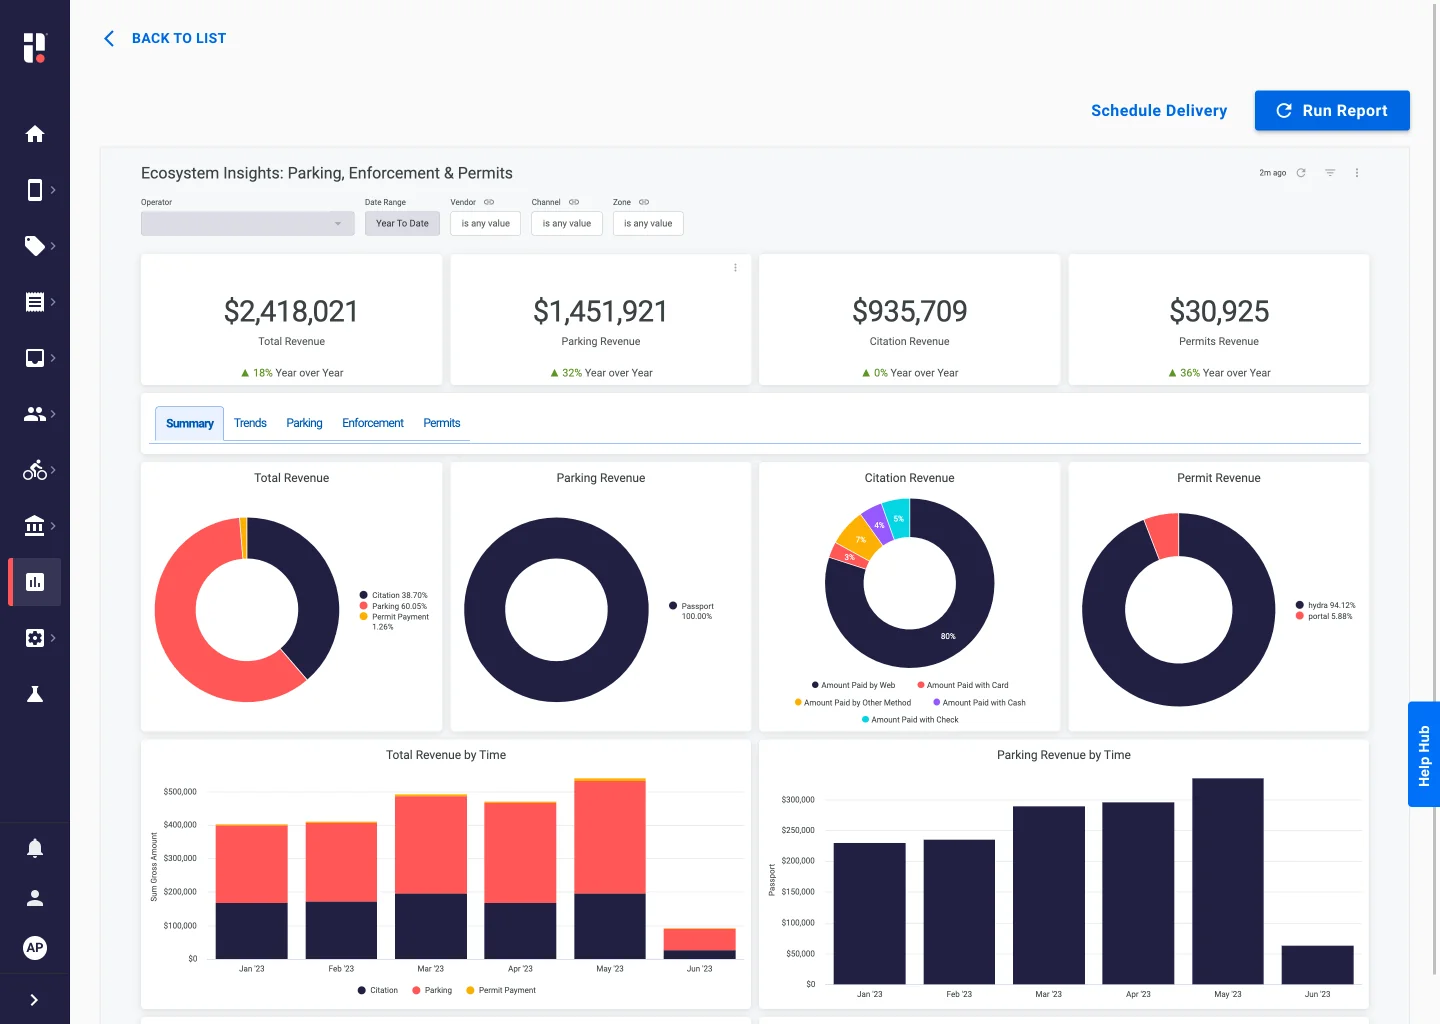Expand the sidebar with bottom chevron
The width and height of the screenshot is (1440, 1024).
35,1000
